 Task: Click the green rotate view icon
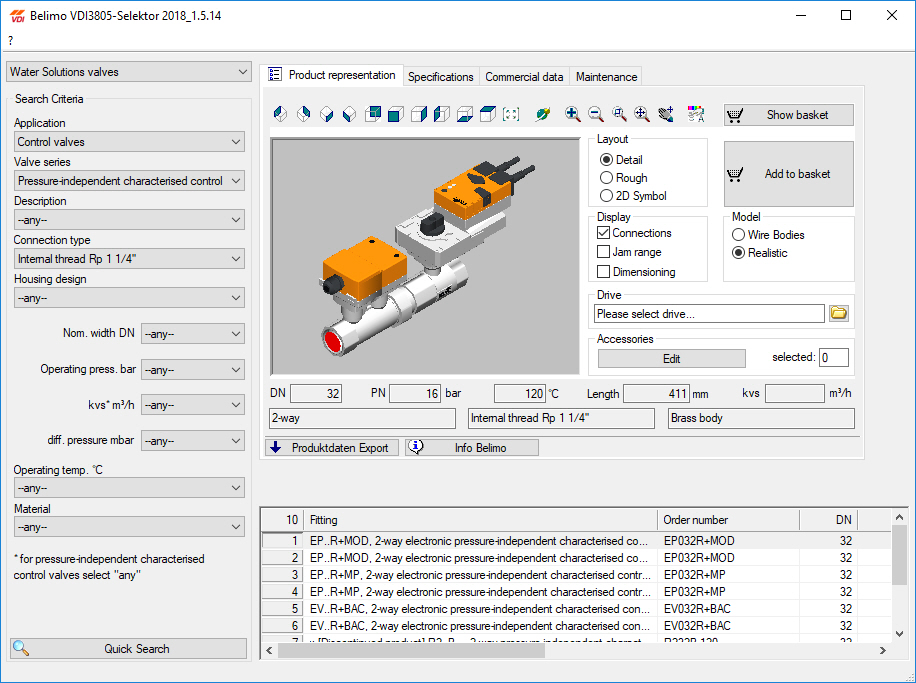(x=542, y=115)
